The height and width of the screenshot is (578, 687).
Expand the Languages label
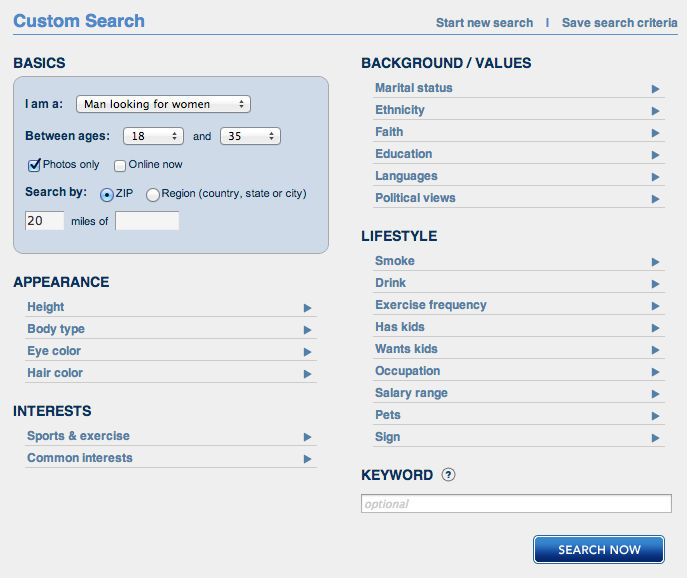(x=406, y=176)
